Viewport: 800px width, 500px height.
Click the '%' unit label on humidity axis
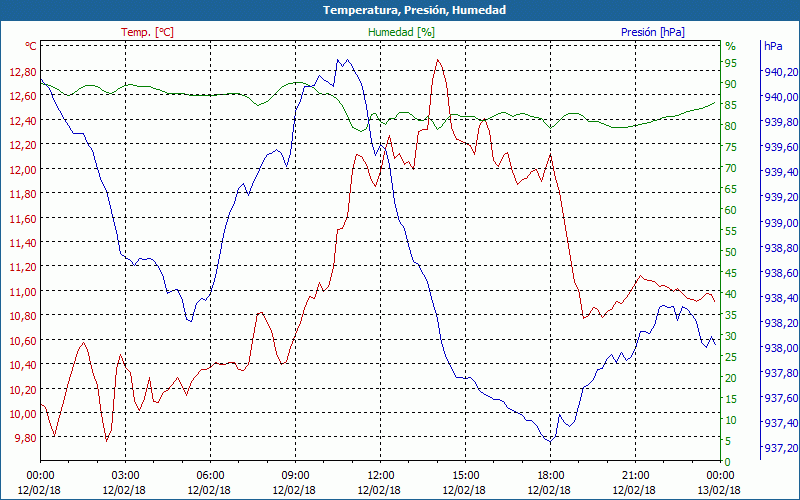(731, 46)
